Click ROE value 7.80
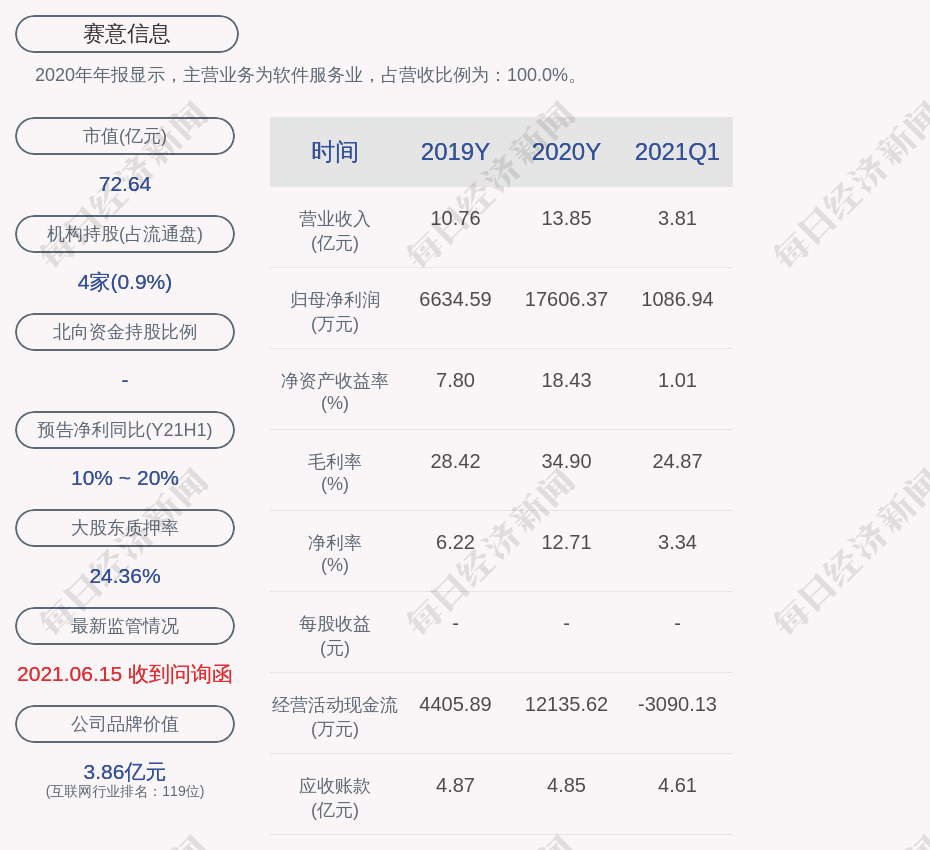Image resolution: width=930 pixels, height=850 pixels. (455, 380)
